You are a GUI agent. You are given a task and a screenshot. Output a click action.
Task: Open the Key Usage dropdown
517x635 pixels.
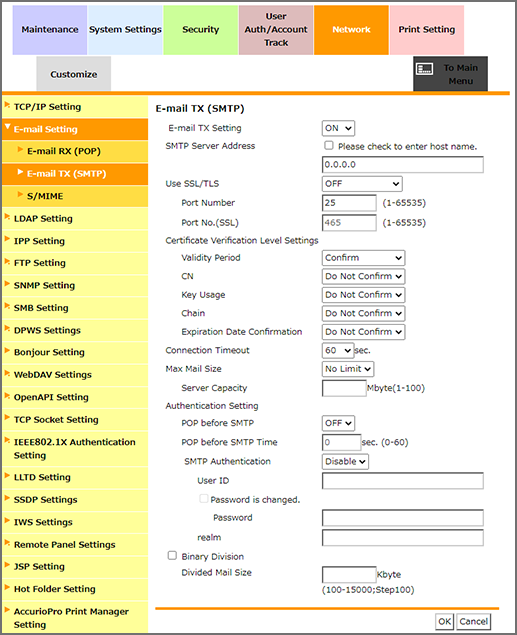(364, 295)
